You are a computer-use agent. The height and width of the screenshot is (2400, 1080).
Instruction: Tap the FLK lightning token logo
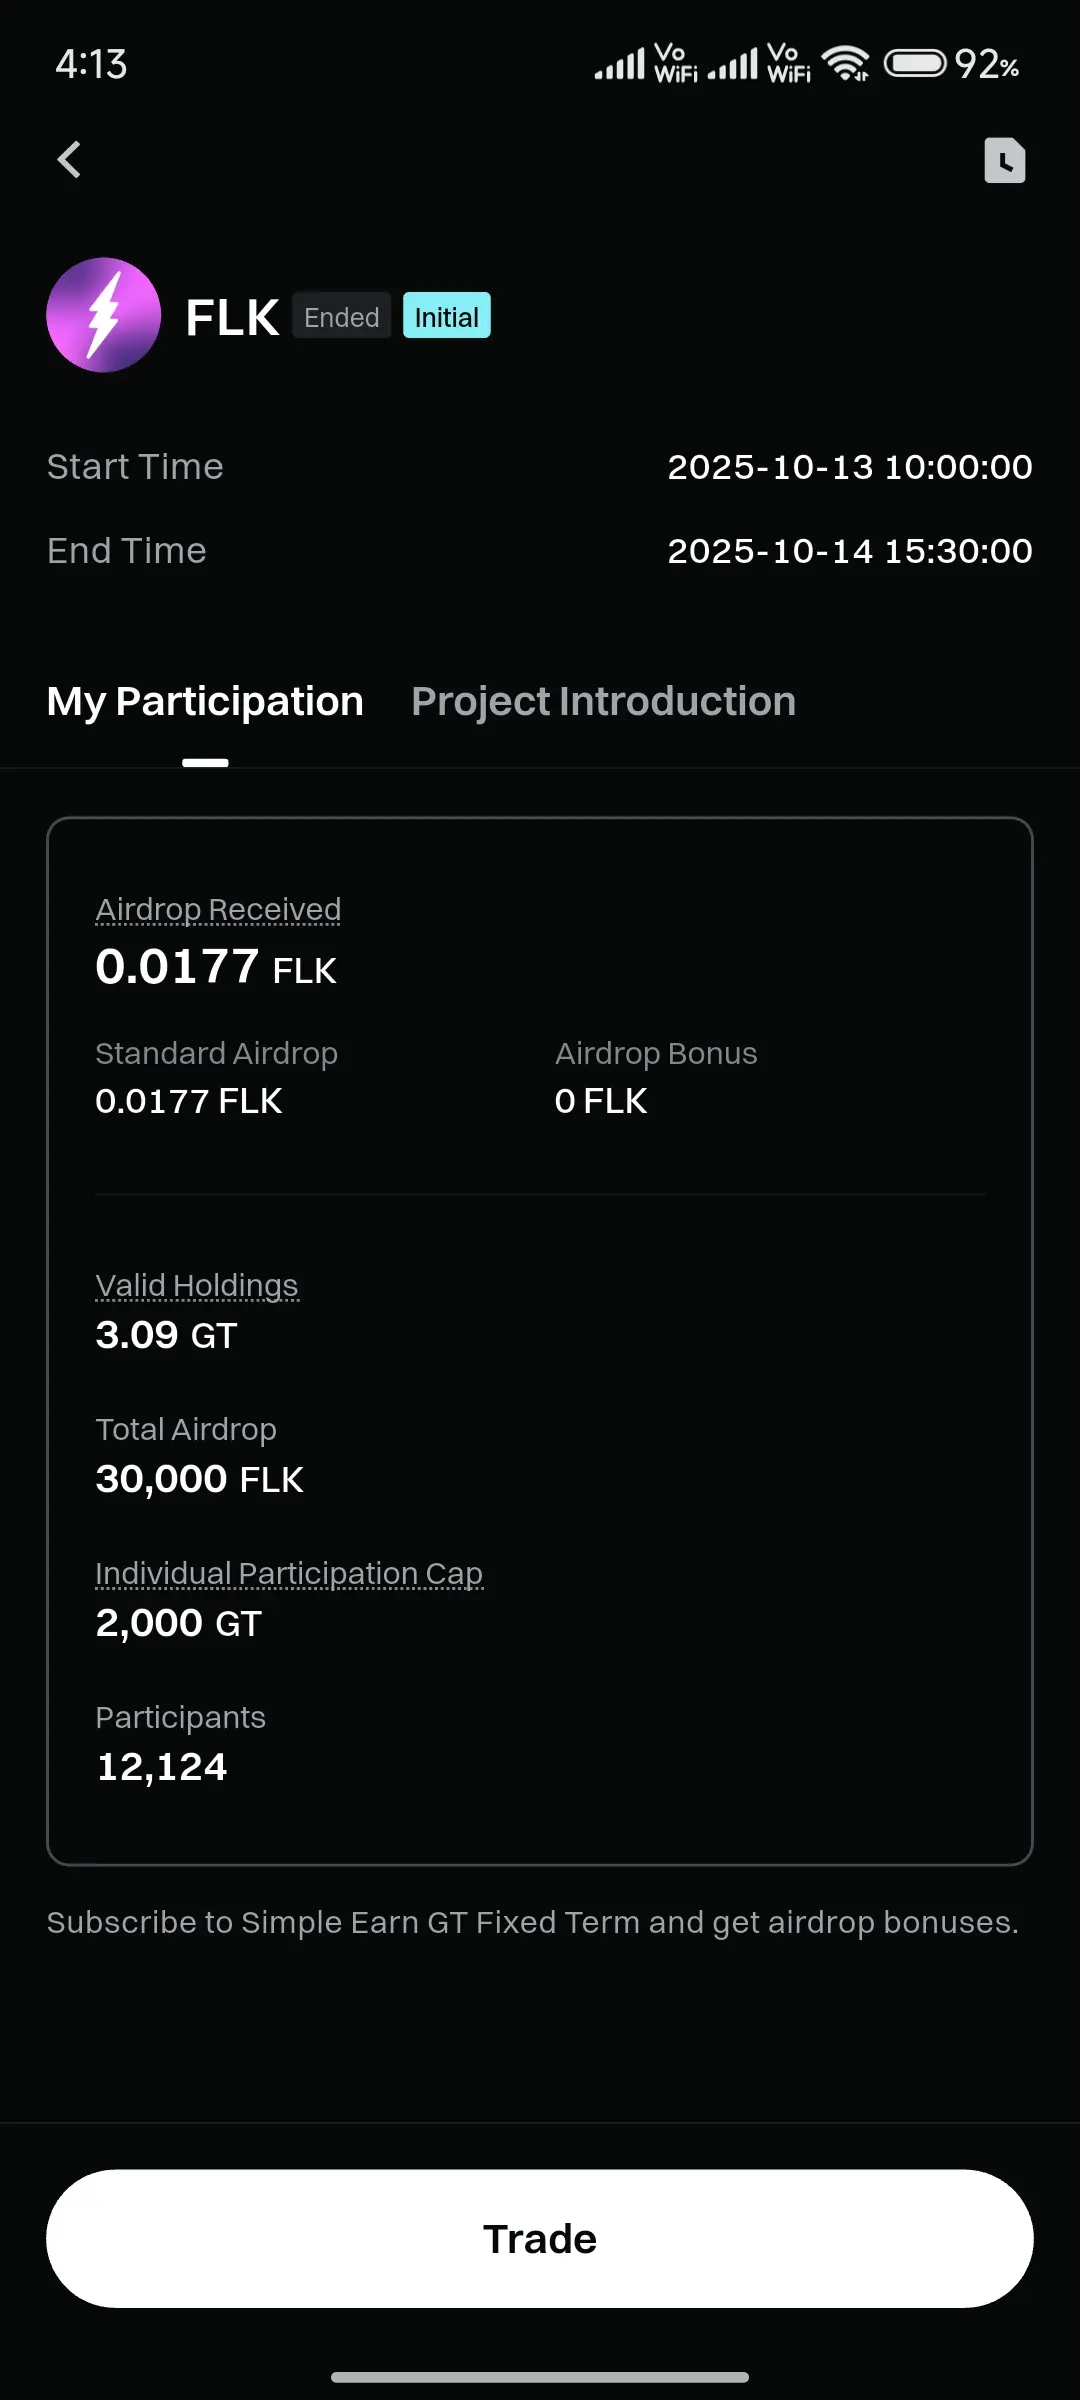coord(104,315)
